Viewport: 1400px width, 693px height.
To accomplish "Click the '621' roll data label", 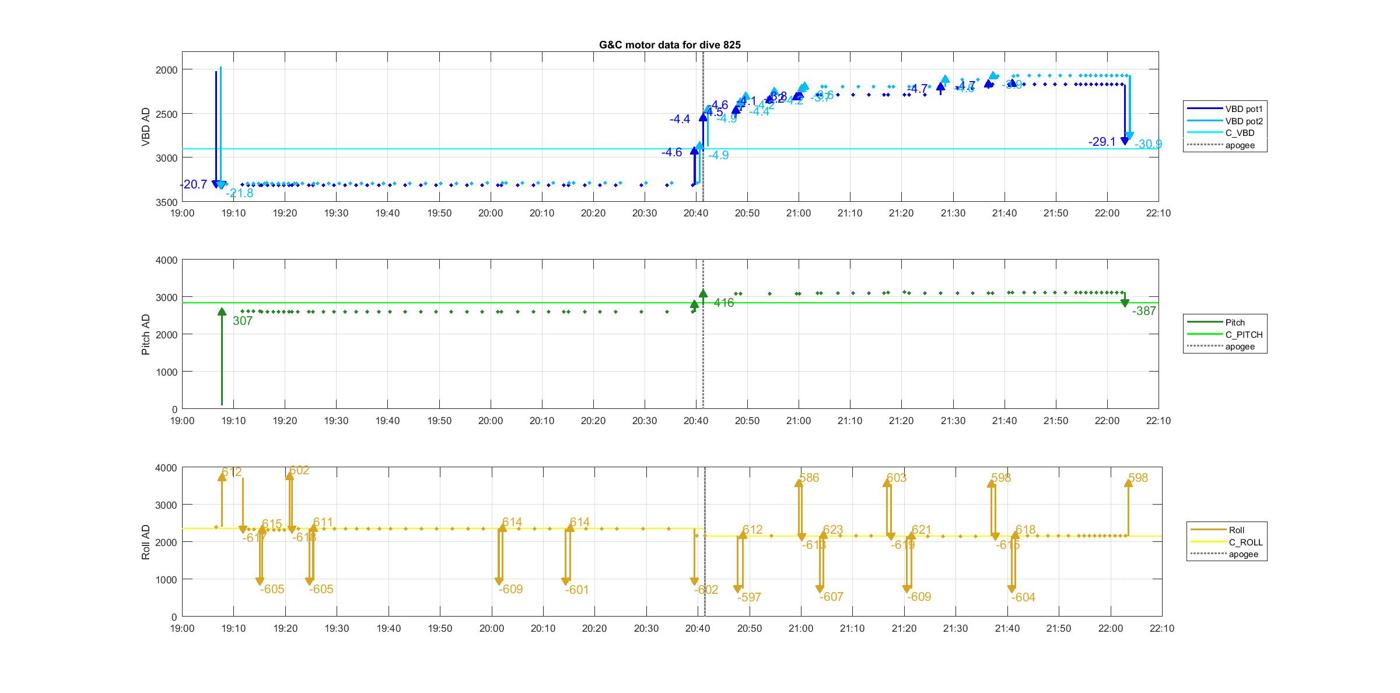I will click(x=921, y=530).
